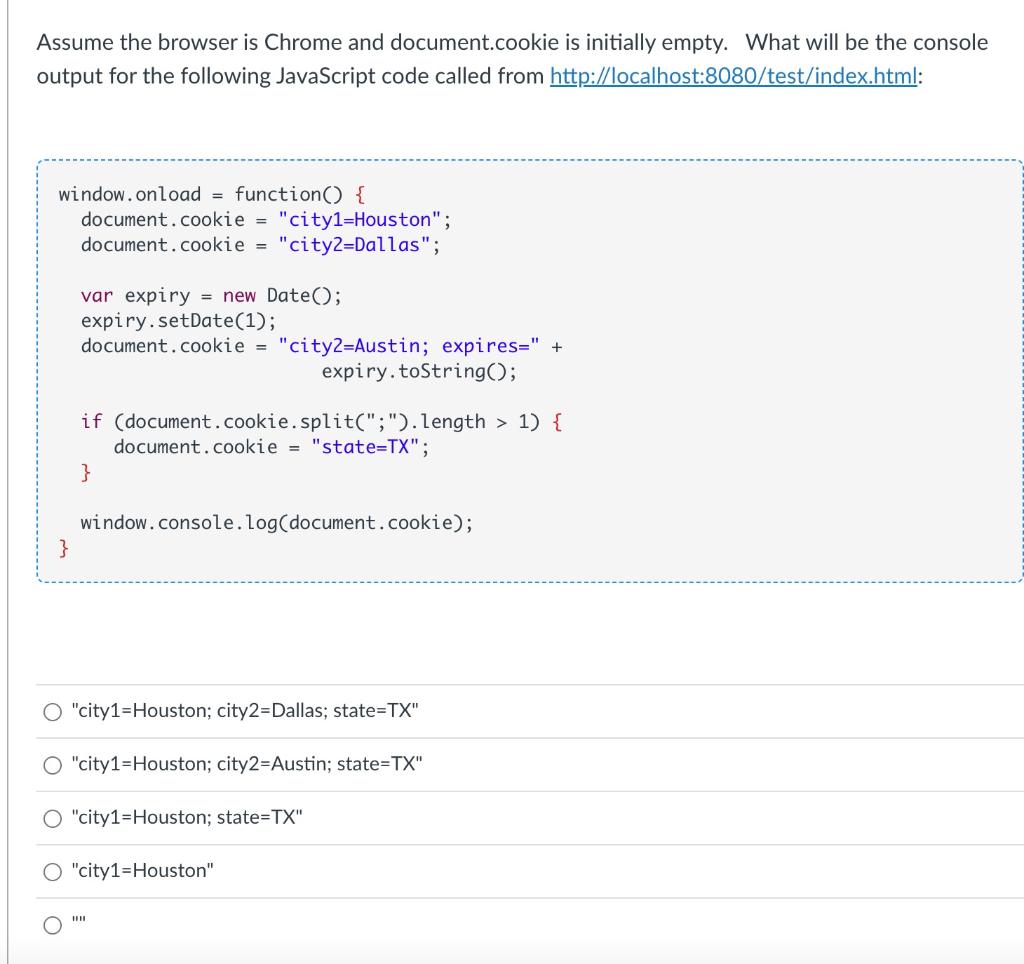Select answer "city1=Houston; state=TX"
1024x964 pixels.
tap(51, 818)
